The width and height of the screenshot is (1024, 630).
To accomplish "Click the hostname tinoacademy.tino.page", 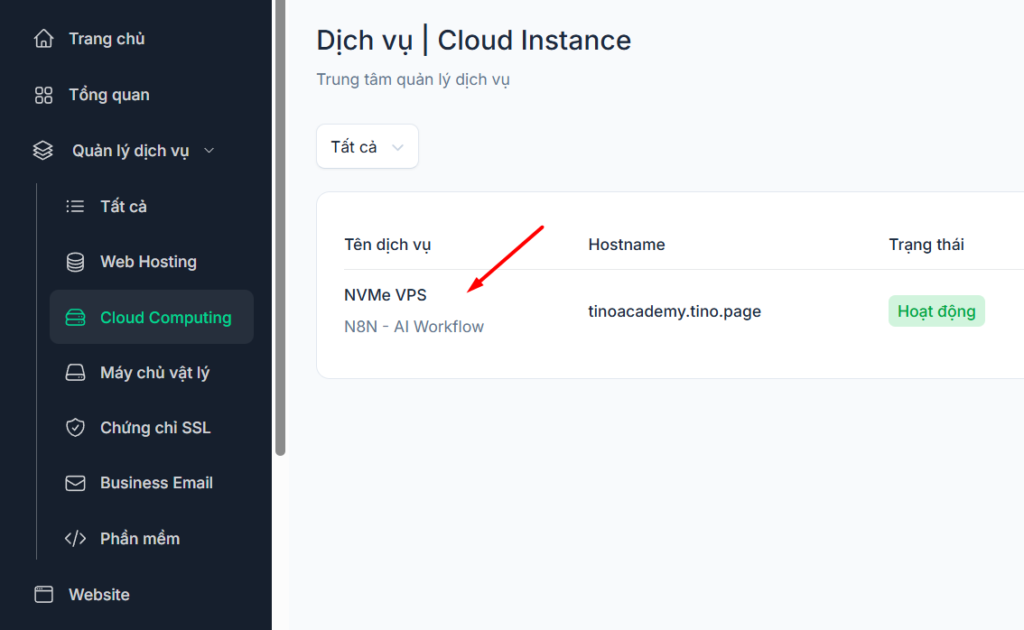I will click(674, 310).
